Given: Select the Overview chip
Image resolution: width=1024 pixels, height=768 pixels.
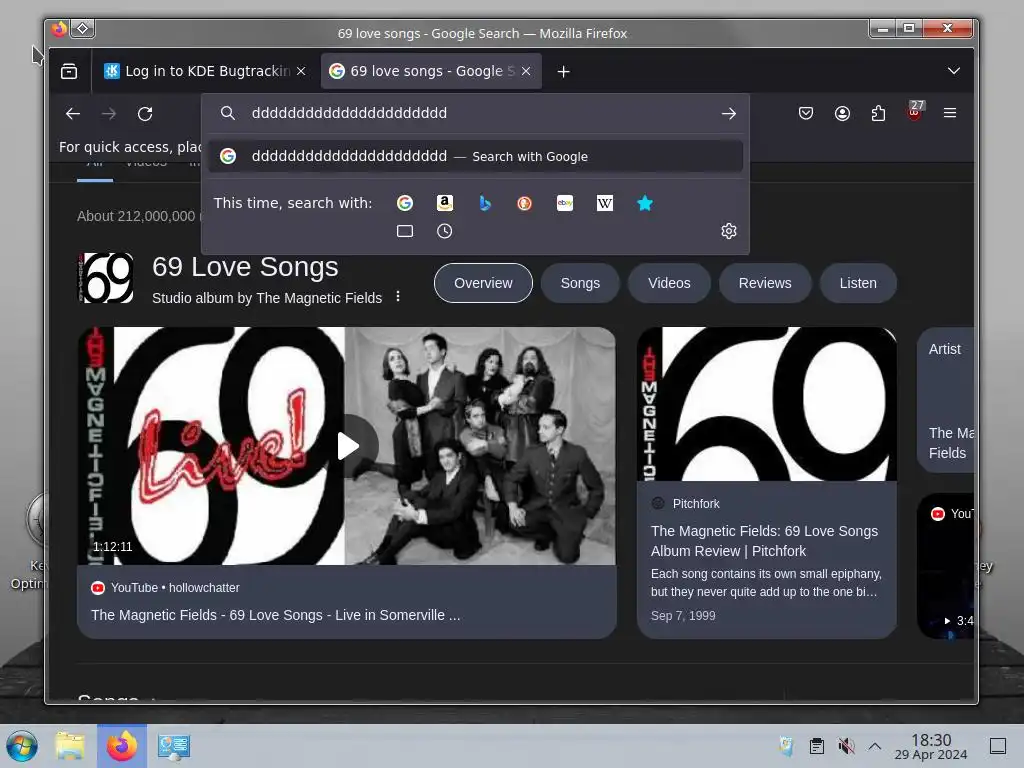Looking at the screenshot, I should click(483, 283).
